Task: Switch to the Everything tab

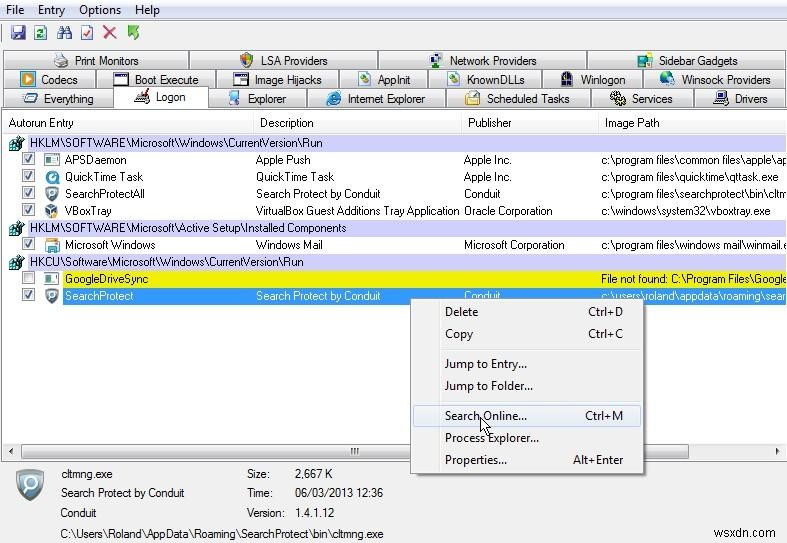Action: 58,99
